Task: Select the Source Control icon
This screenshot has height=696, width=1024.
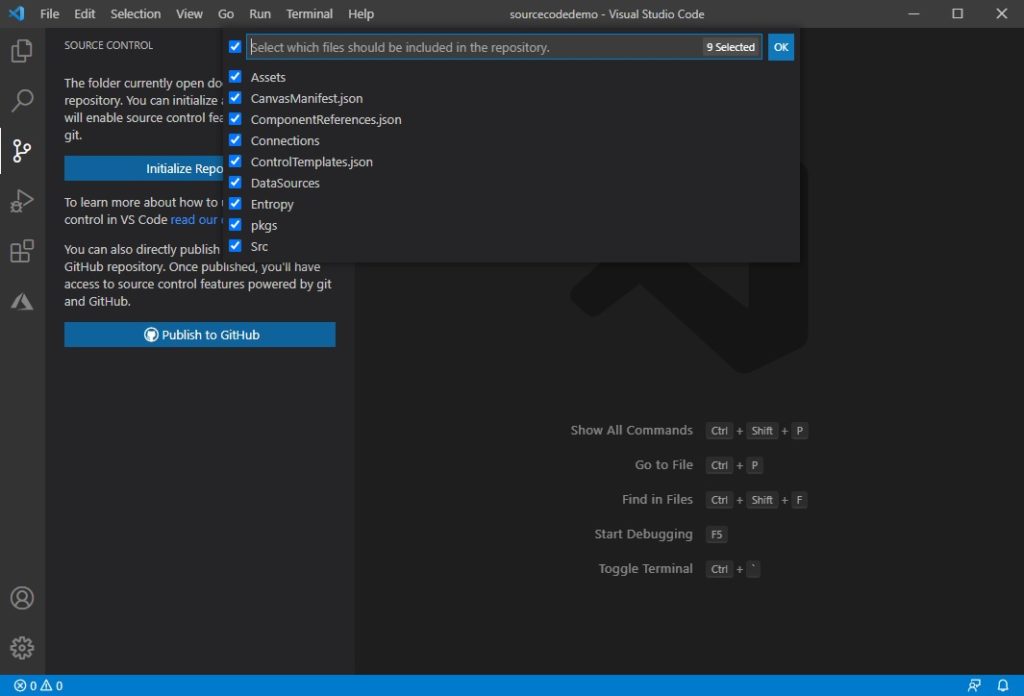Action: pyautogui.click(x=22, y=151)
